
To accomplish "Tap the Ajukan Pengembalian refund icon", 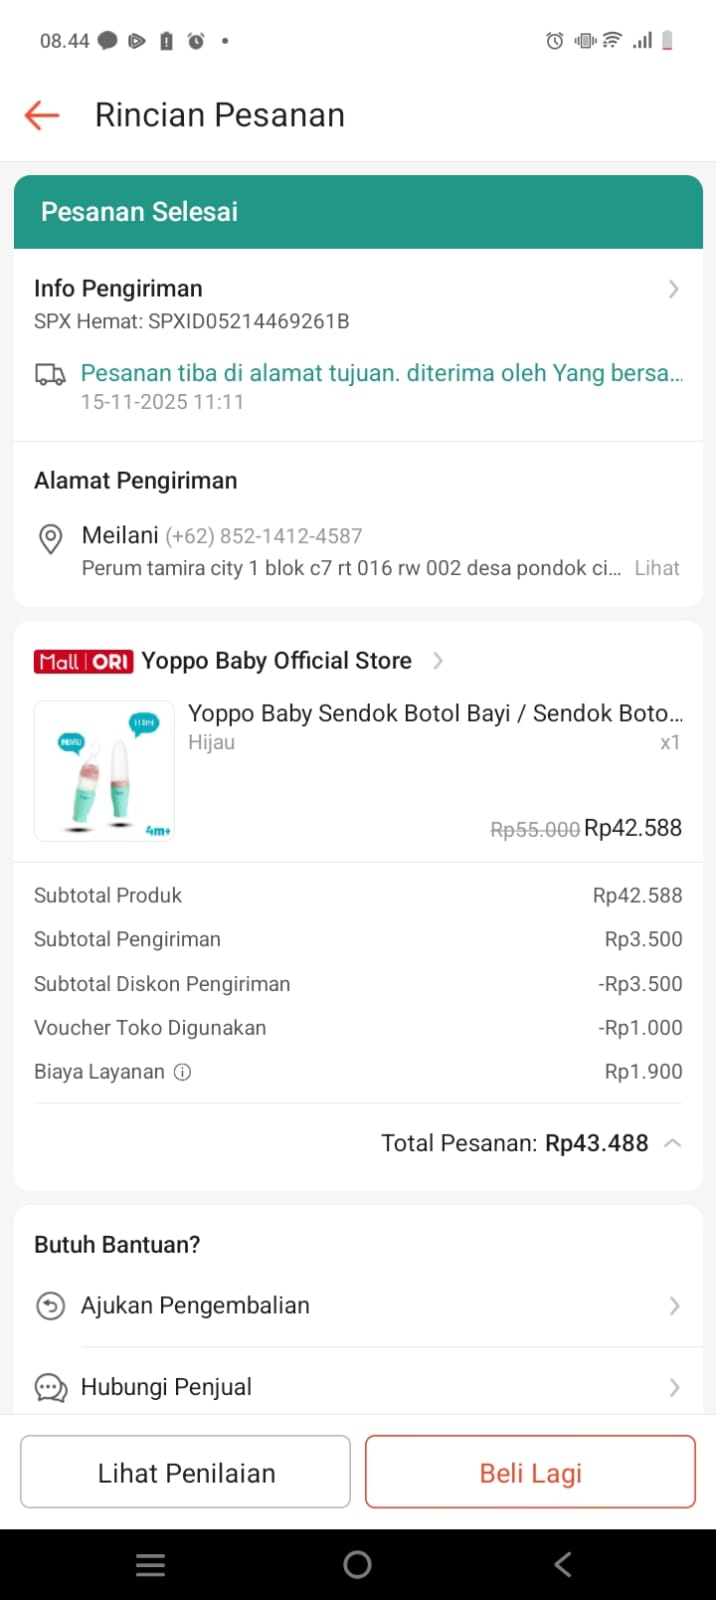I will (50, 1306).
